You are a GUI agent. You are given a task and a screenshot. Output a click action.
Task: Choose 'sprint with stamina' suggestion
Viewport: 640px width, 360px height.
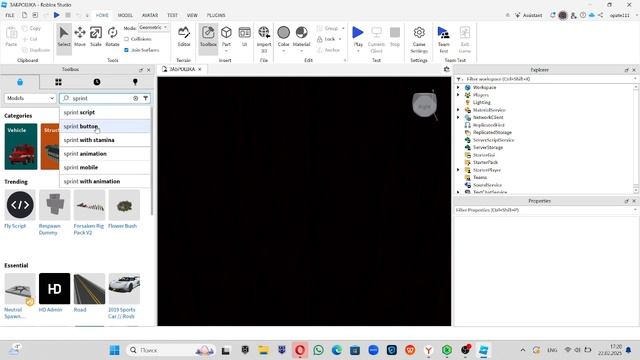click(x=105, y=140)
